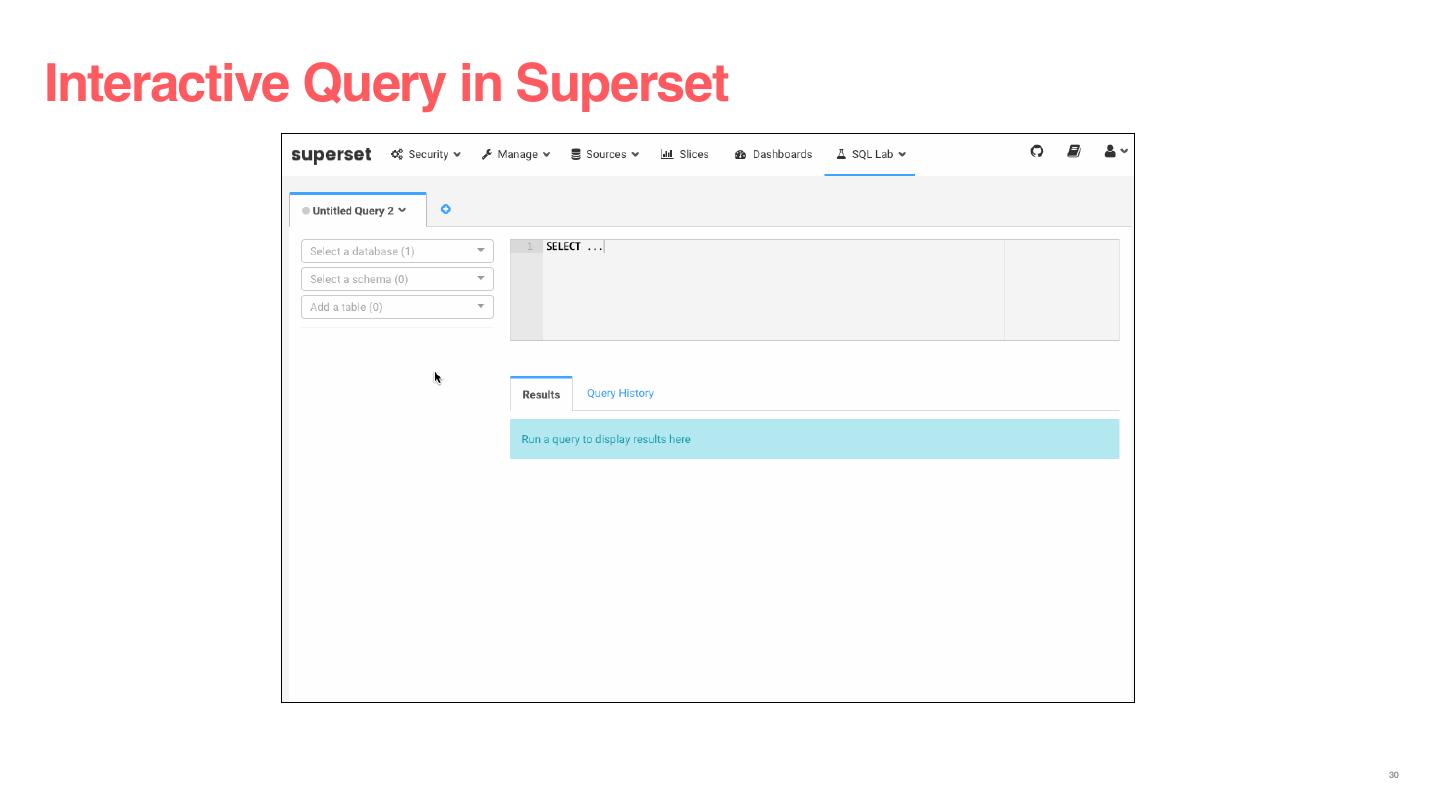Open the Select a schema dropdown
Image resolution: width=1440 pixels, height=810 pixels.
(397, 279)
